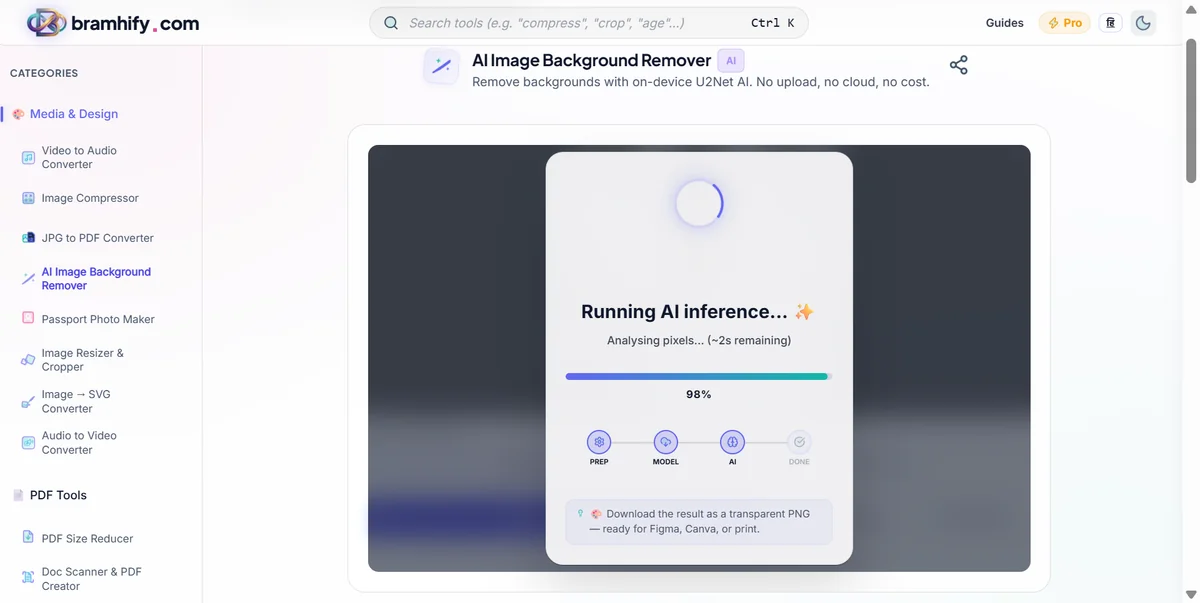Open Image → SVG Converter
The height and width of the screenshot is (603, 1200).
76,401
